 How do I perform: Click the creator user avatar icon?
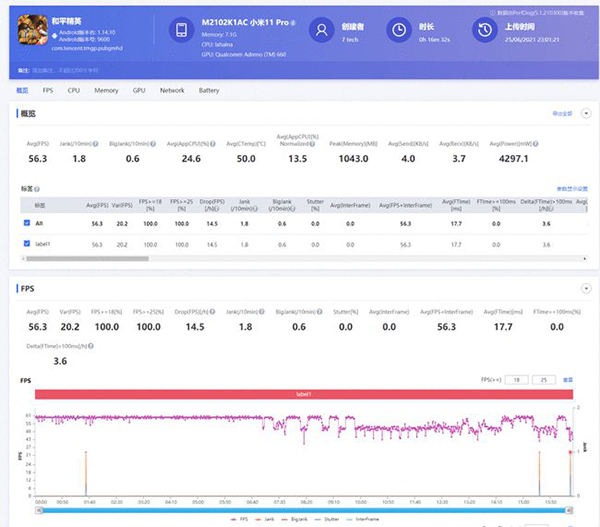[322, 30]
